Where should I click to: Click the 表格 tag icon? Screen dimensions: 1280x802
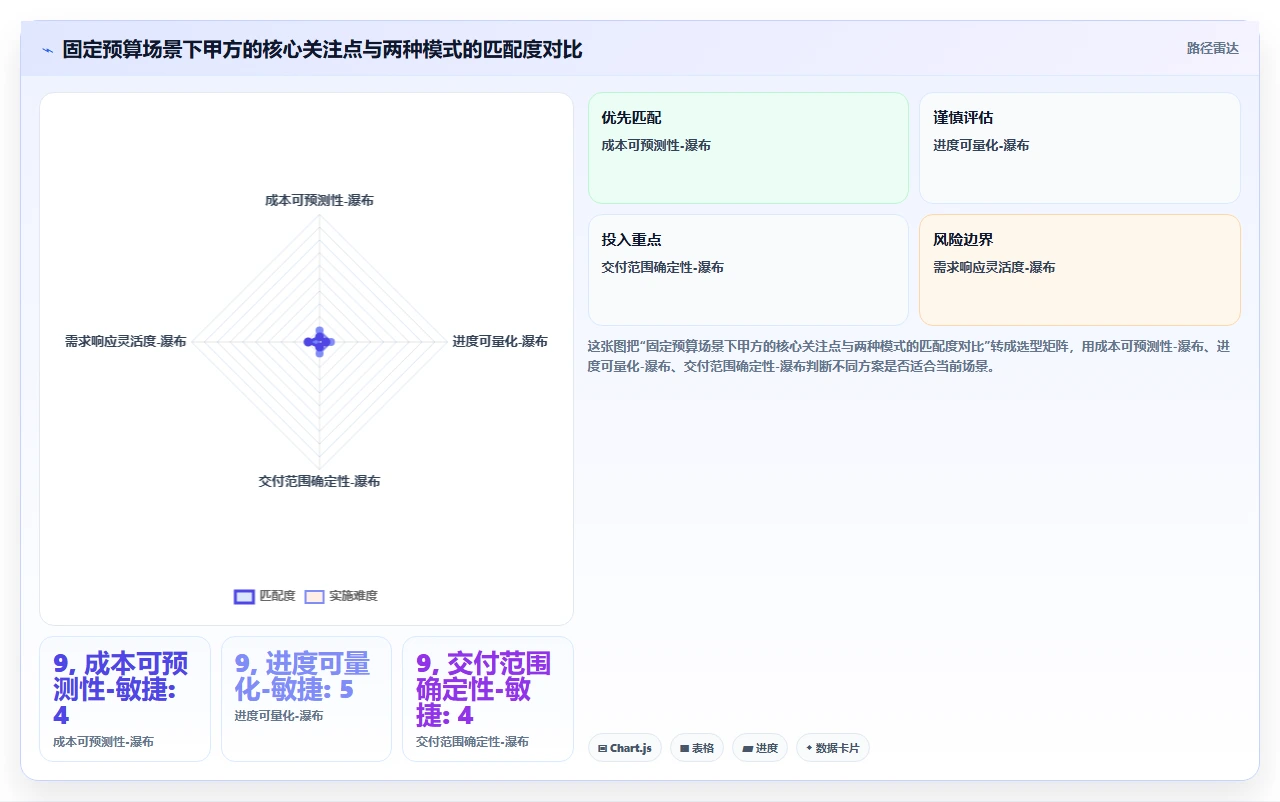(x=685, y=748)
